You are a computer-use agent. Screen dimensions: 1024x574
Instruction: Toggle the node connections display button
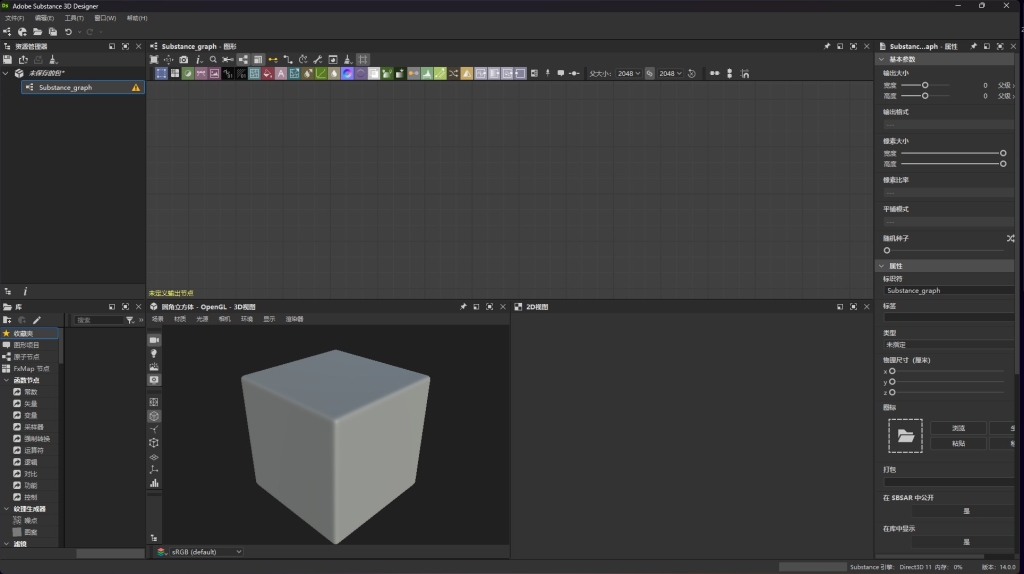click(x=243, y=59)
